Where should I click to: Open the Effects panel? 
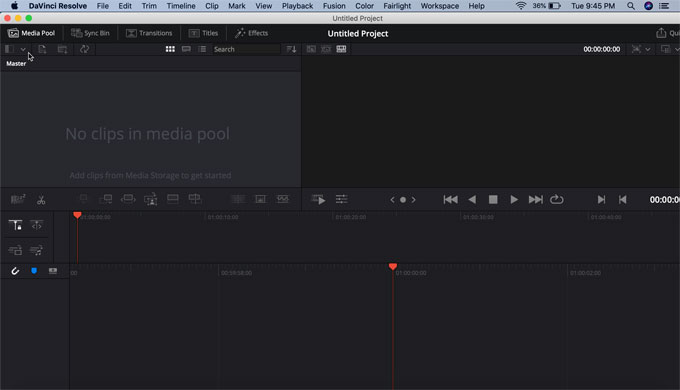click(x=252, y=33)
